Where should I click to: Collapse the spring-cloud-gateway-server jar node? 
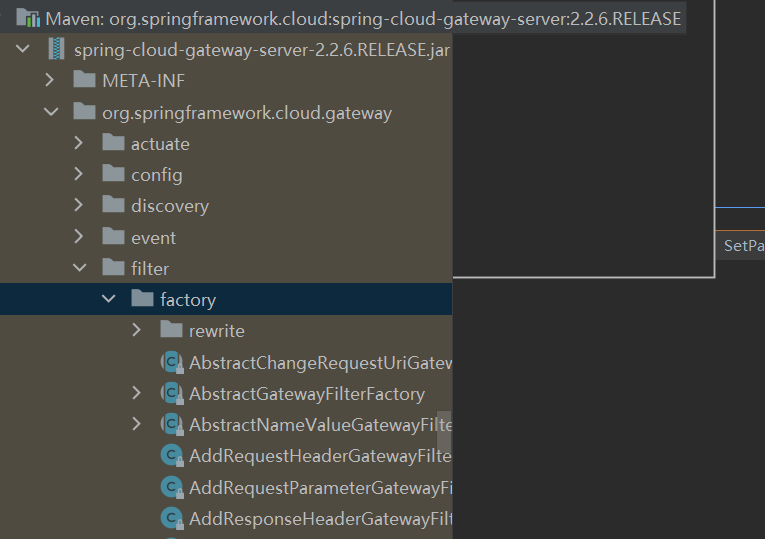point(22,49)
